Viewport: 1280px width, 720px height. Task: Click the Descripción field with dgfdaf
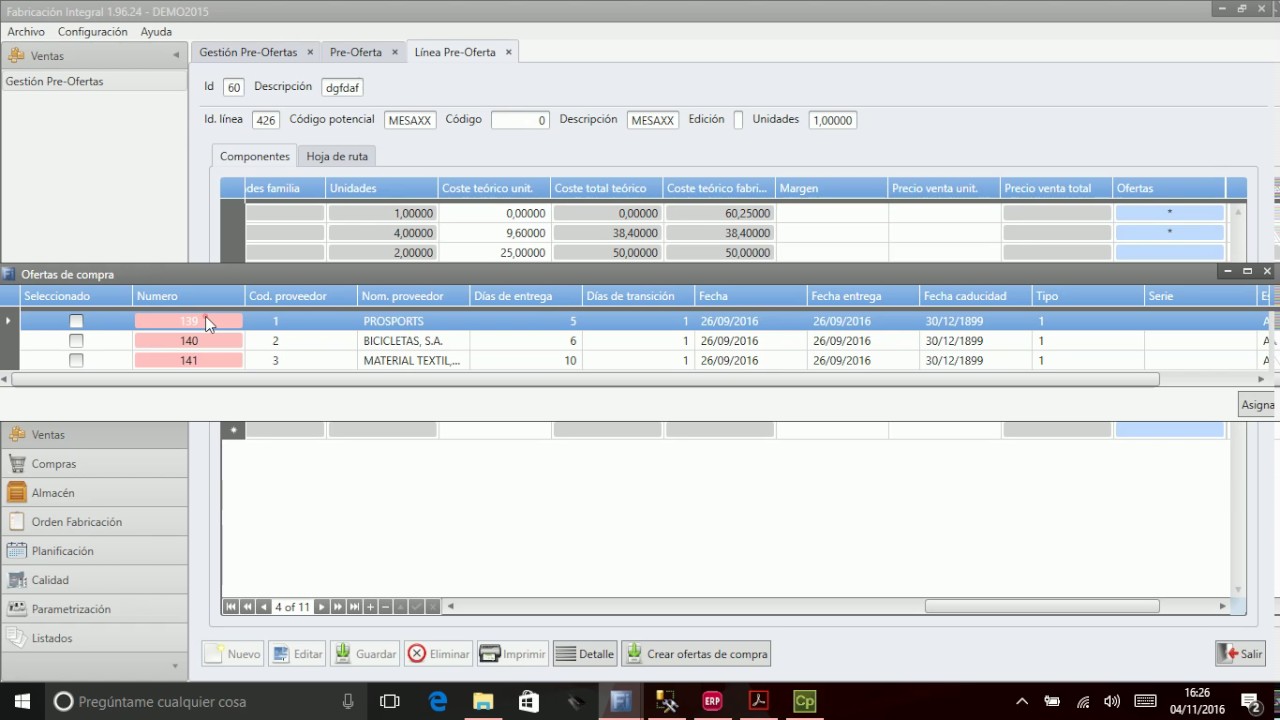[342, 87]
